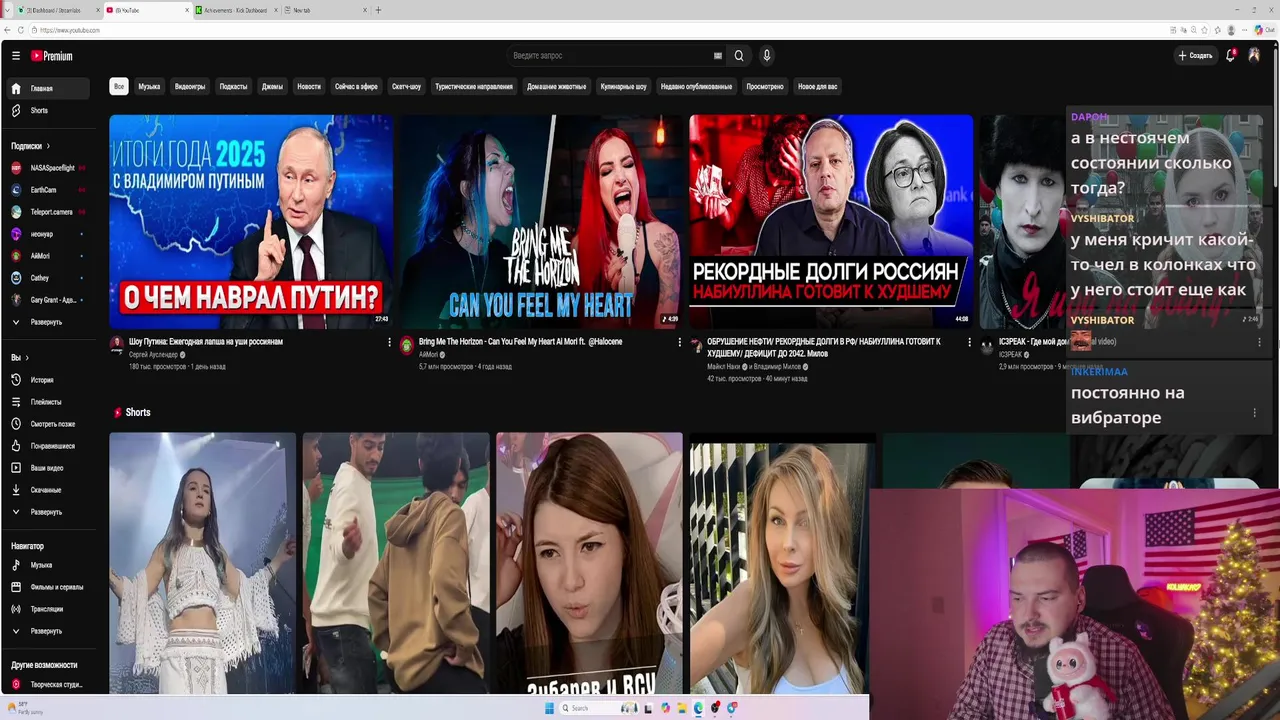Viewport: 1280px width, 720px height.
Task: Open Фильмы и сериалы
Action: click(x=47, y=587)
